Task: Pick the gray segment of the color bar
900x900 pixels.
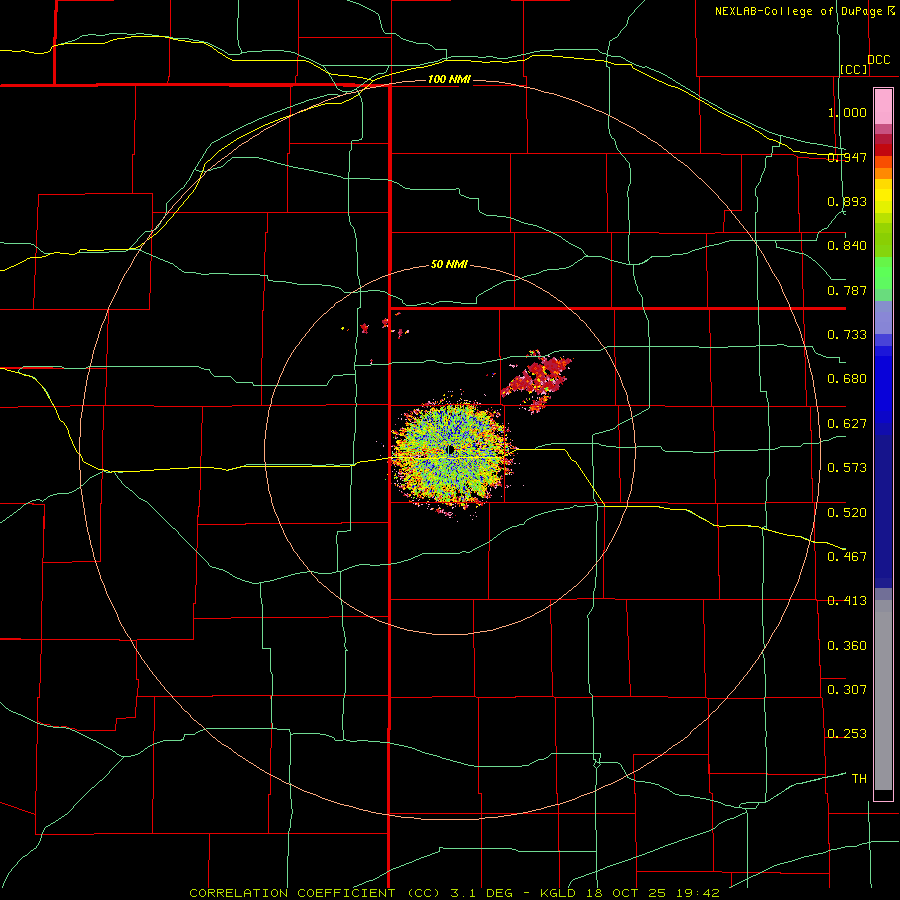Action: 883,695
